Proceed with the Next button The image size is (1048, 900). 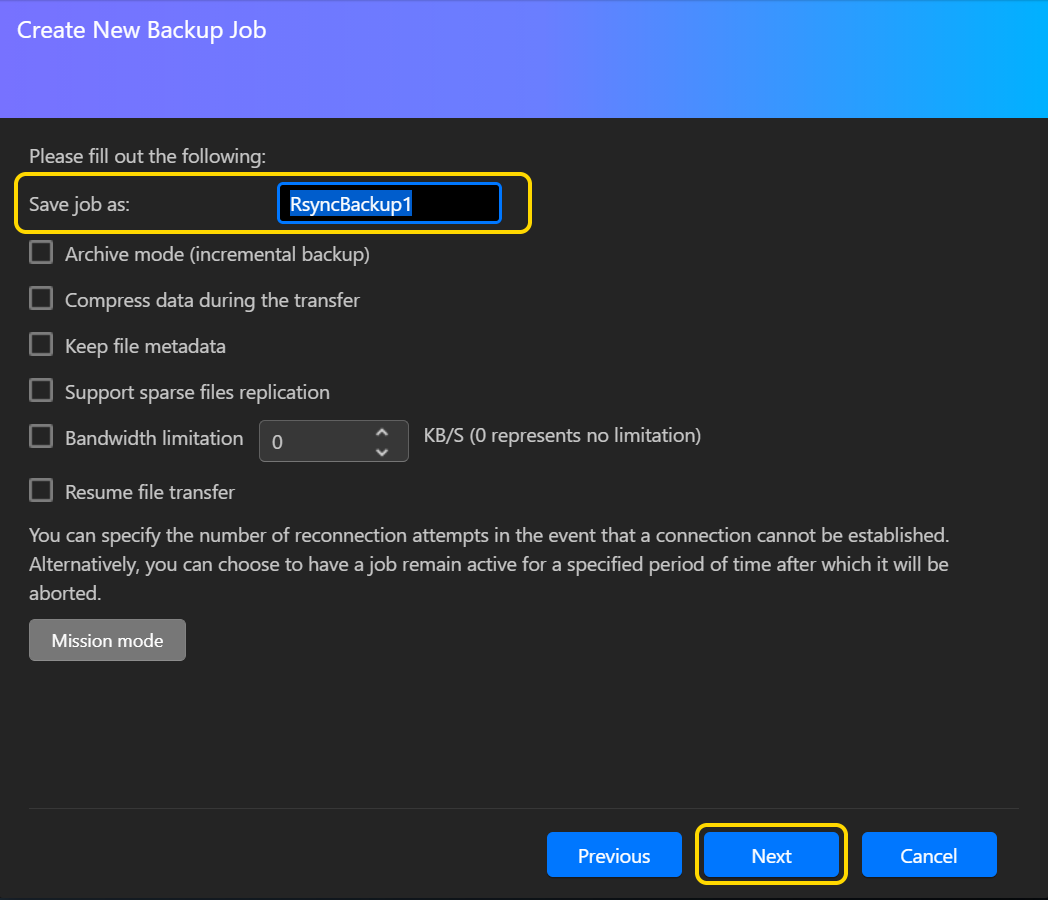(771, 855)
